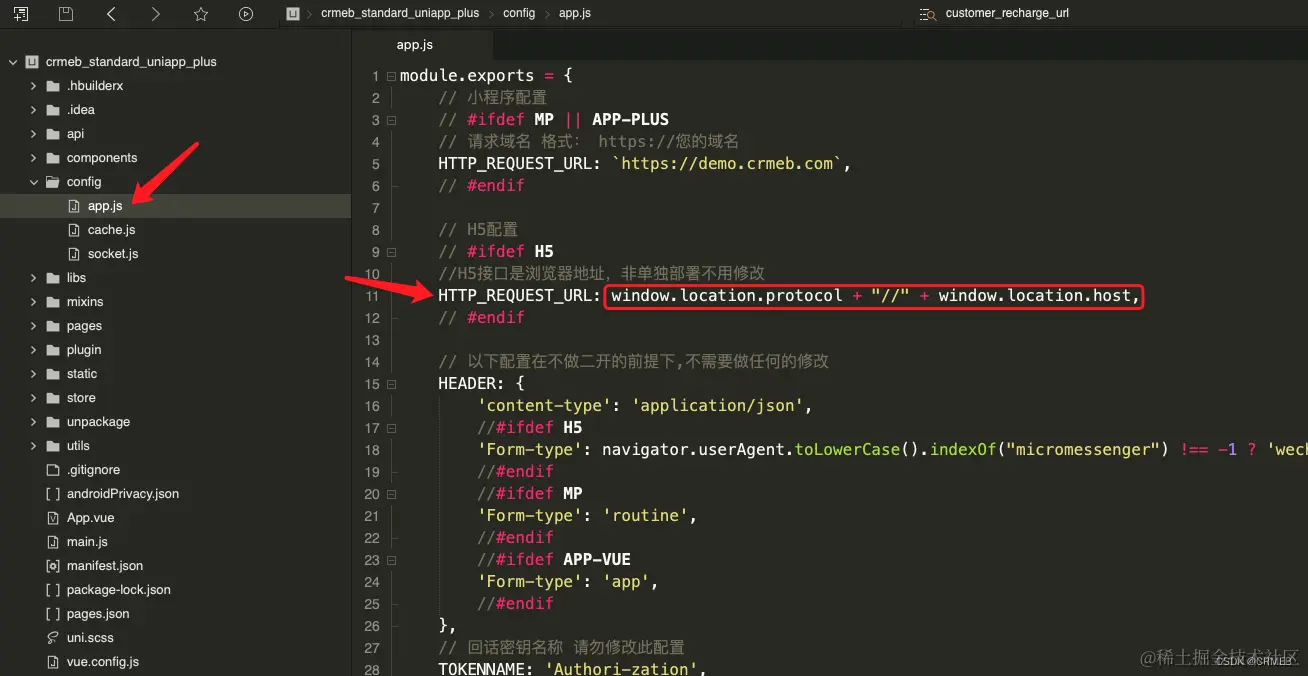Expand the api folder chevron
The image size is (1308, 676).
[x=34, y=134]
